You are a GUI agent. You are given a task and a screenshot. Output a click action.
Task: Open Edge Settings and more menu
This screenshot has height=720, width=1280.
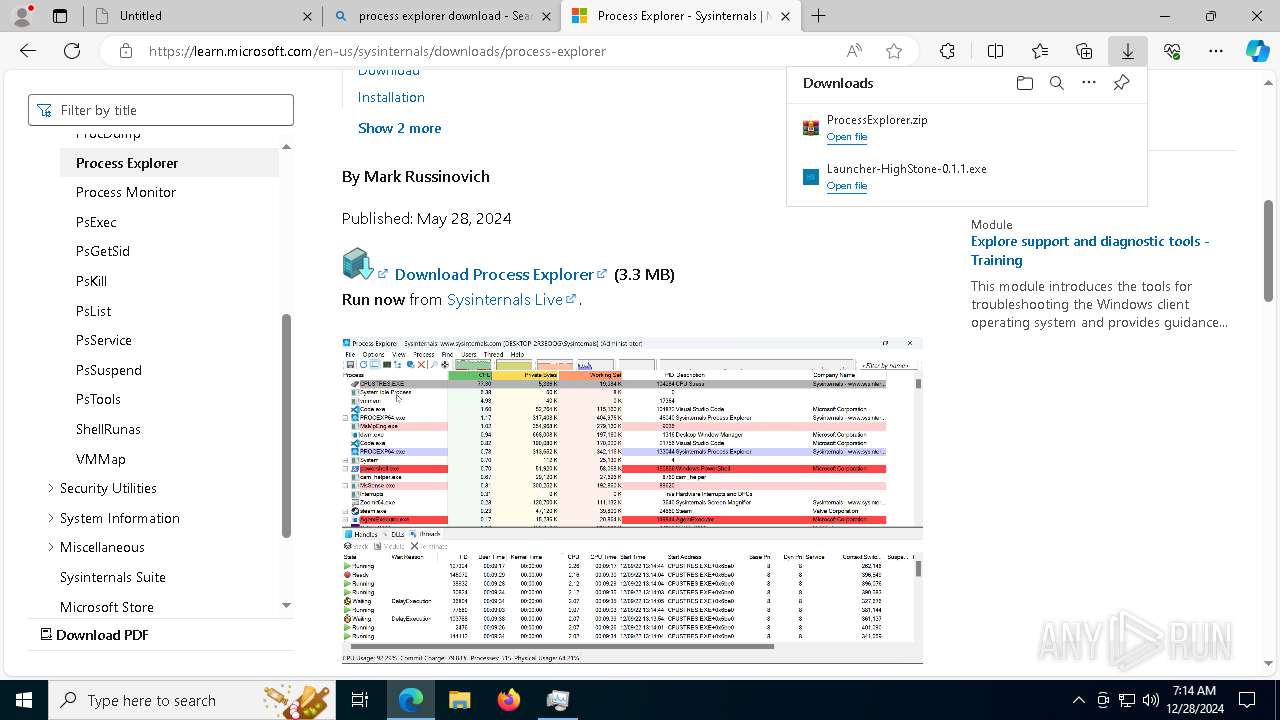tap(1216, 51)
